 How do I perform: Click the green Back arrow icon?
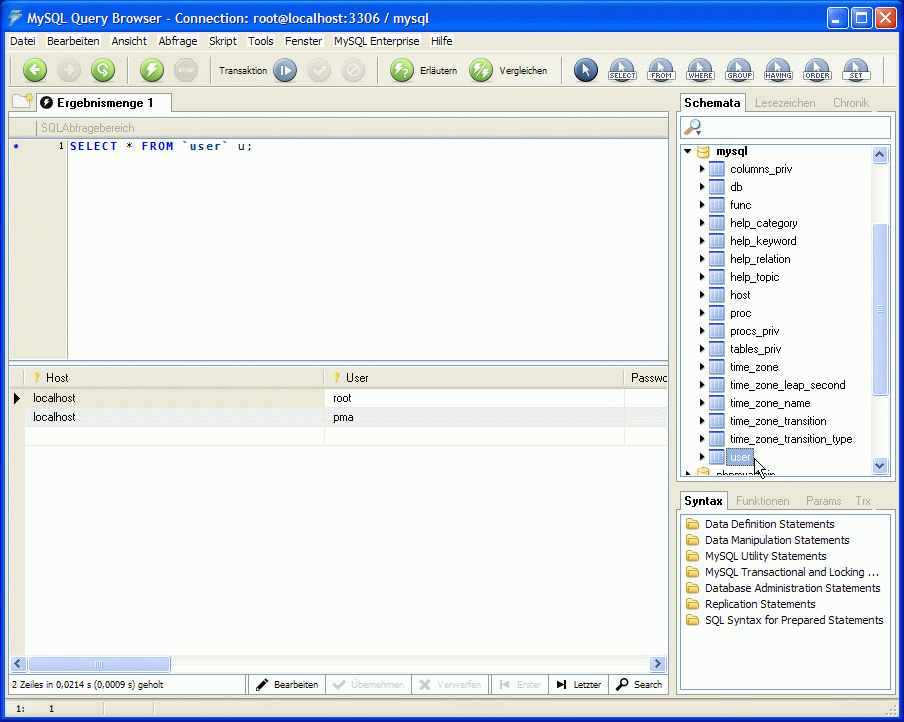tap(35, 70)
